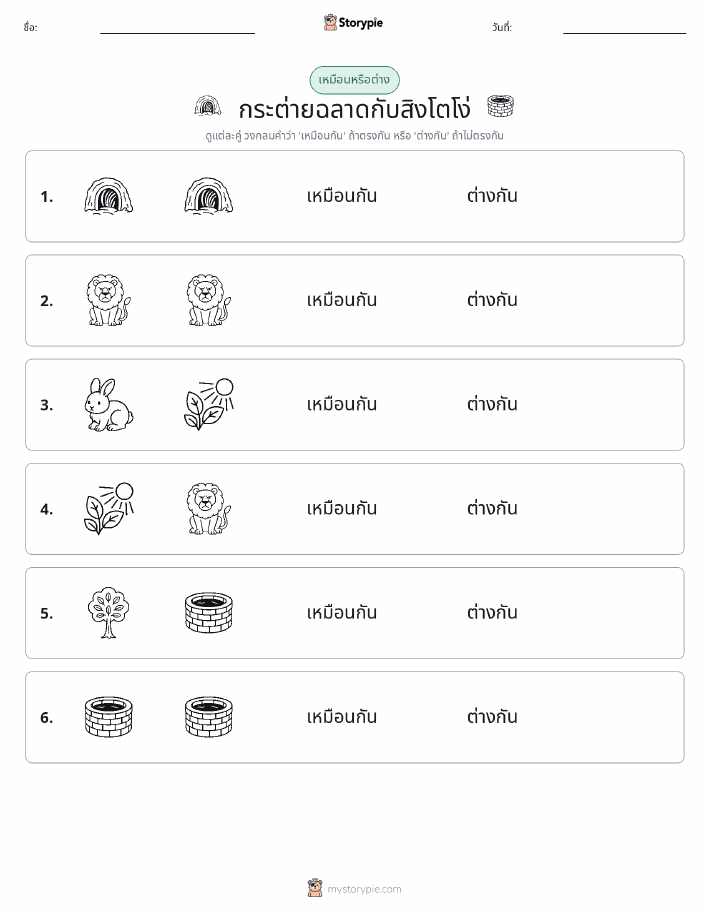Viewport: 709px width, 917px height.
Task: Select ต่างกัน for row 5
Action: [492, 612]
